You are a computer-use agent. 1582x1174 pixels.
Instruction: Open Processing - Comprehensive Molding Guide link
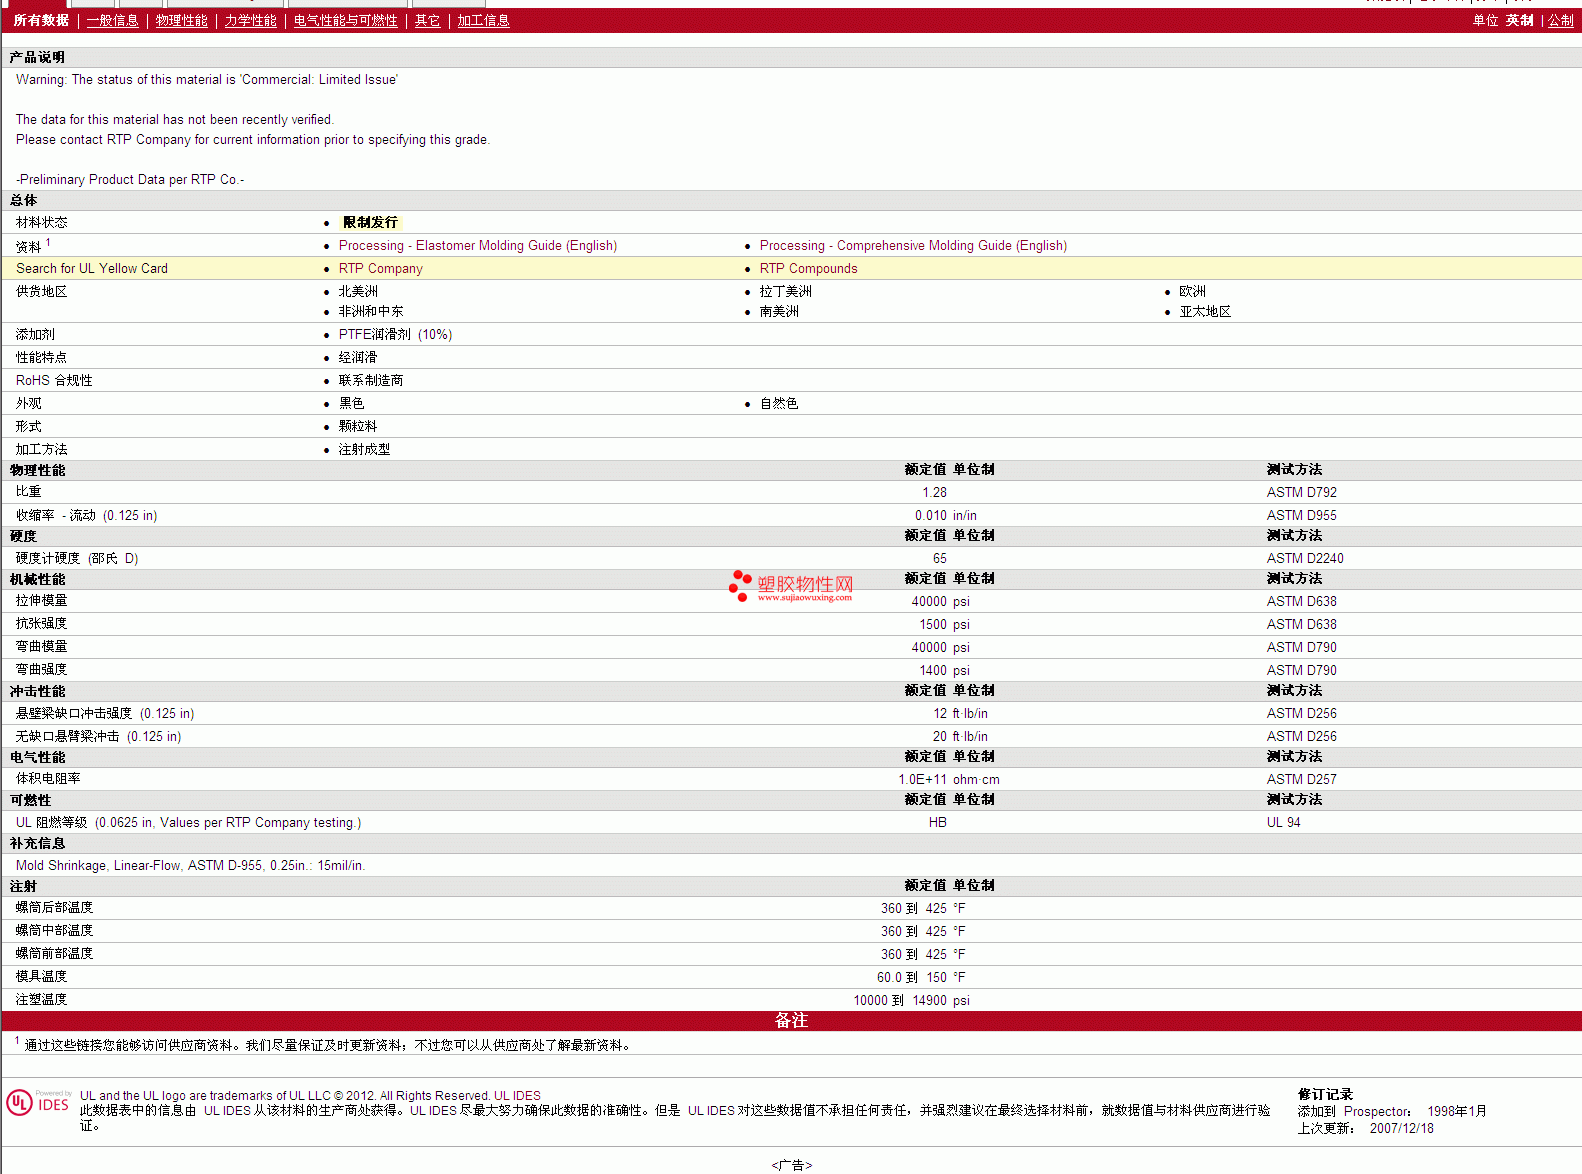(913, 245)
